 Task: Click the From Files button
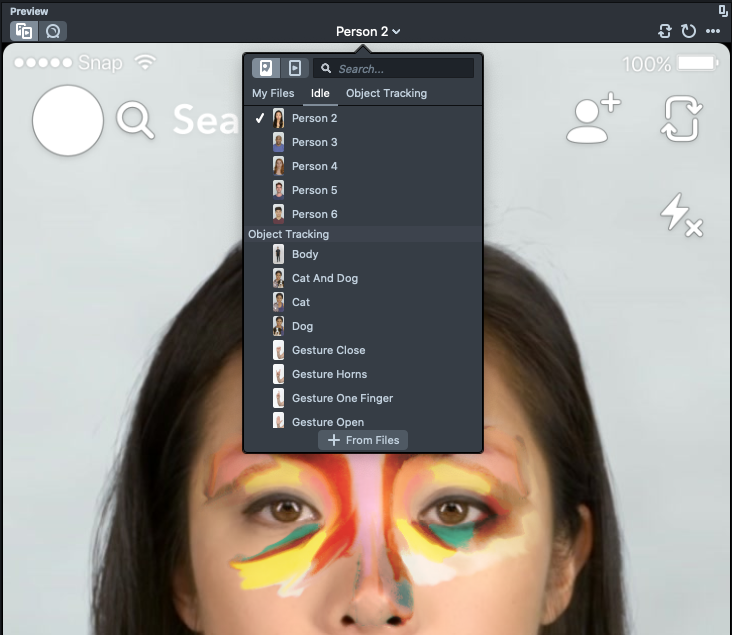click(x=363, y=440)
